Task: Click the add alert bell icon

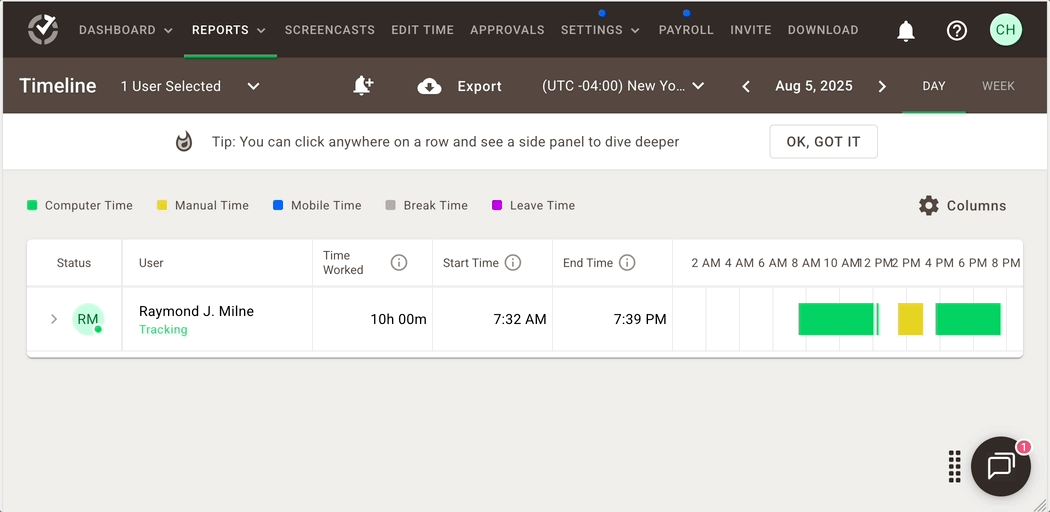Action: point(362,86)
